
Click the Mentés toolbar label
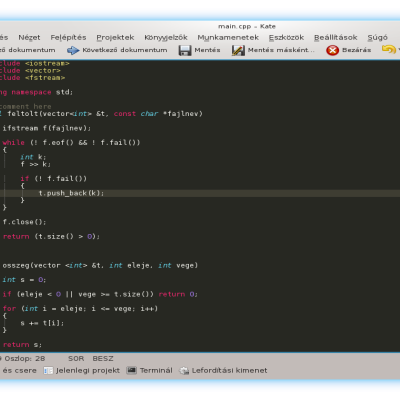207,50
